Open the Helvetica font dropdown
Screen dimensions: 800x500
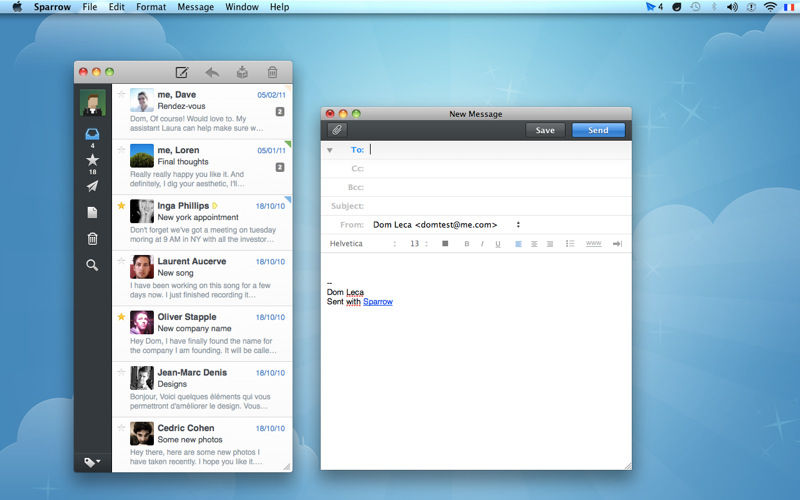[363, 244]
